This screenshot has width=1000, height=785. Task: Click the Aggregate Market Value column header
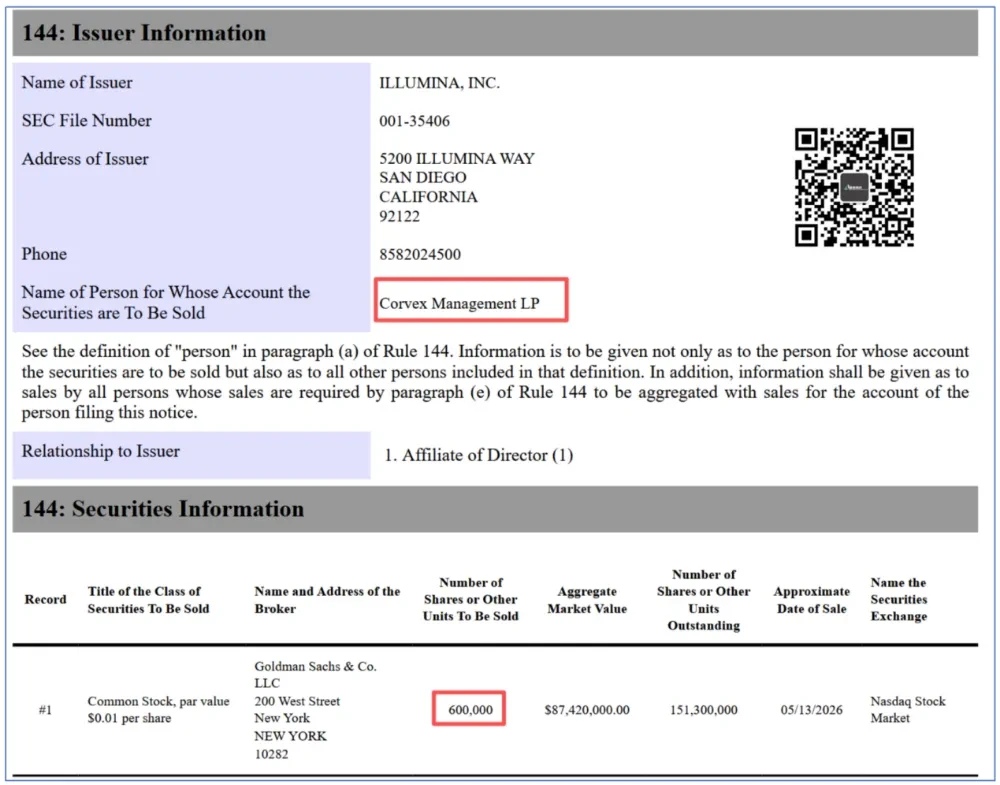click(x=587, y=600)
